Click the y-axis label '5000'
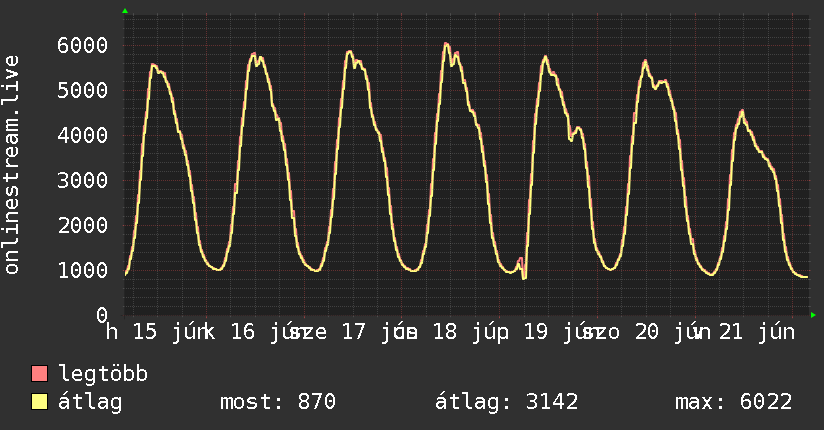This screenshot has height=430, width=824. (x=83, y=90)
